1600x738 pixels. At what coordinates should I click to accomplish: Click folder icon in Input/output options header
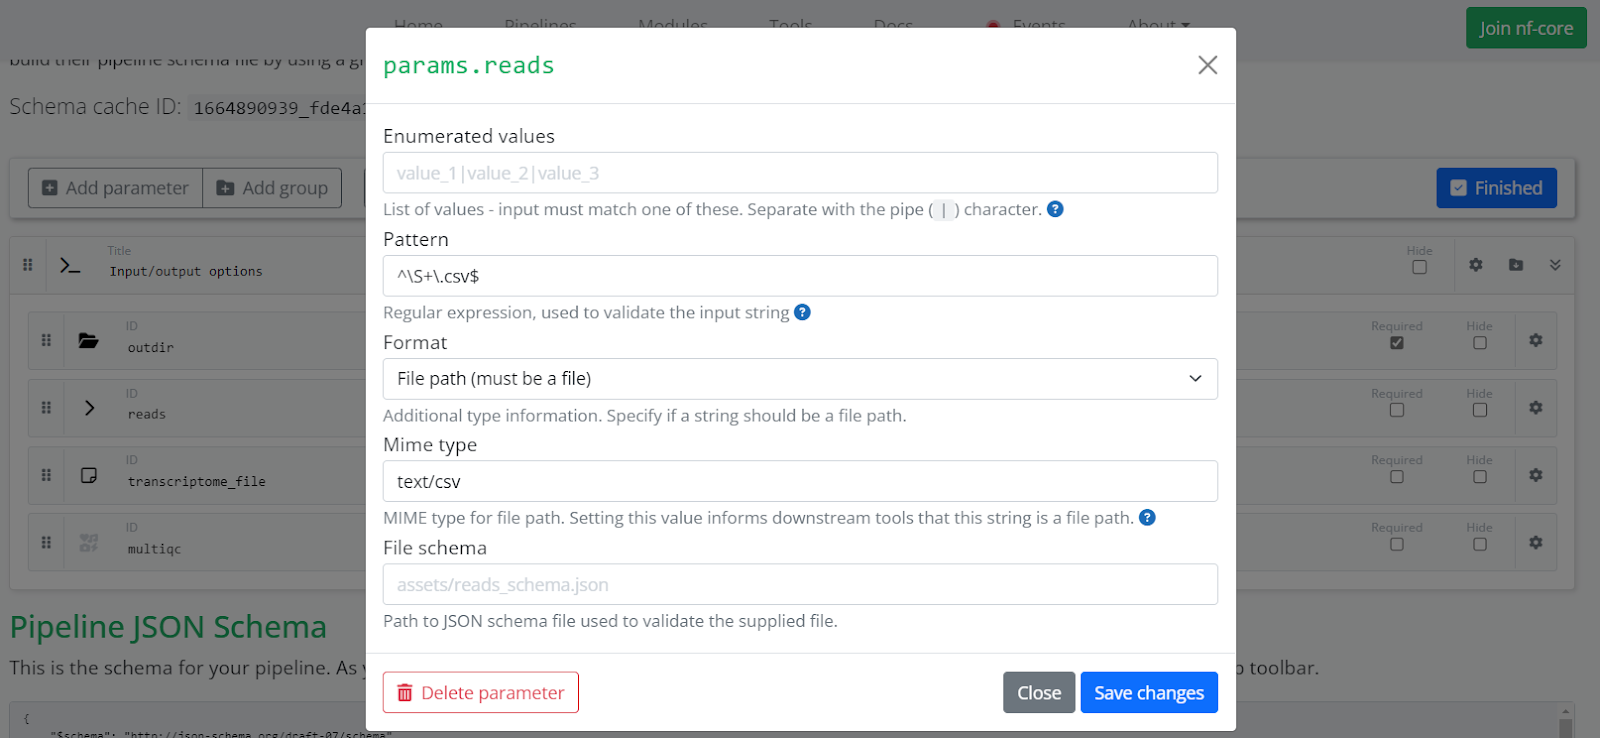click(1516, 265)
